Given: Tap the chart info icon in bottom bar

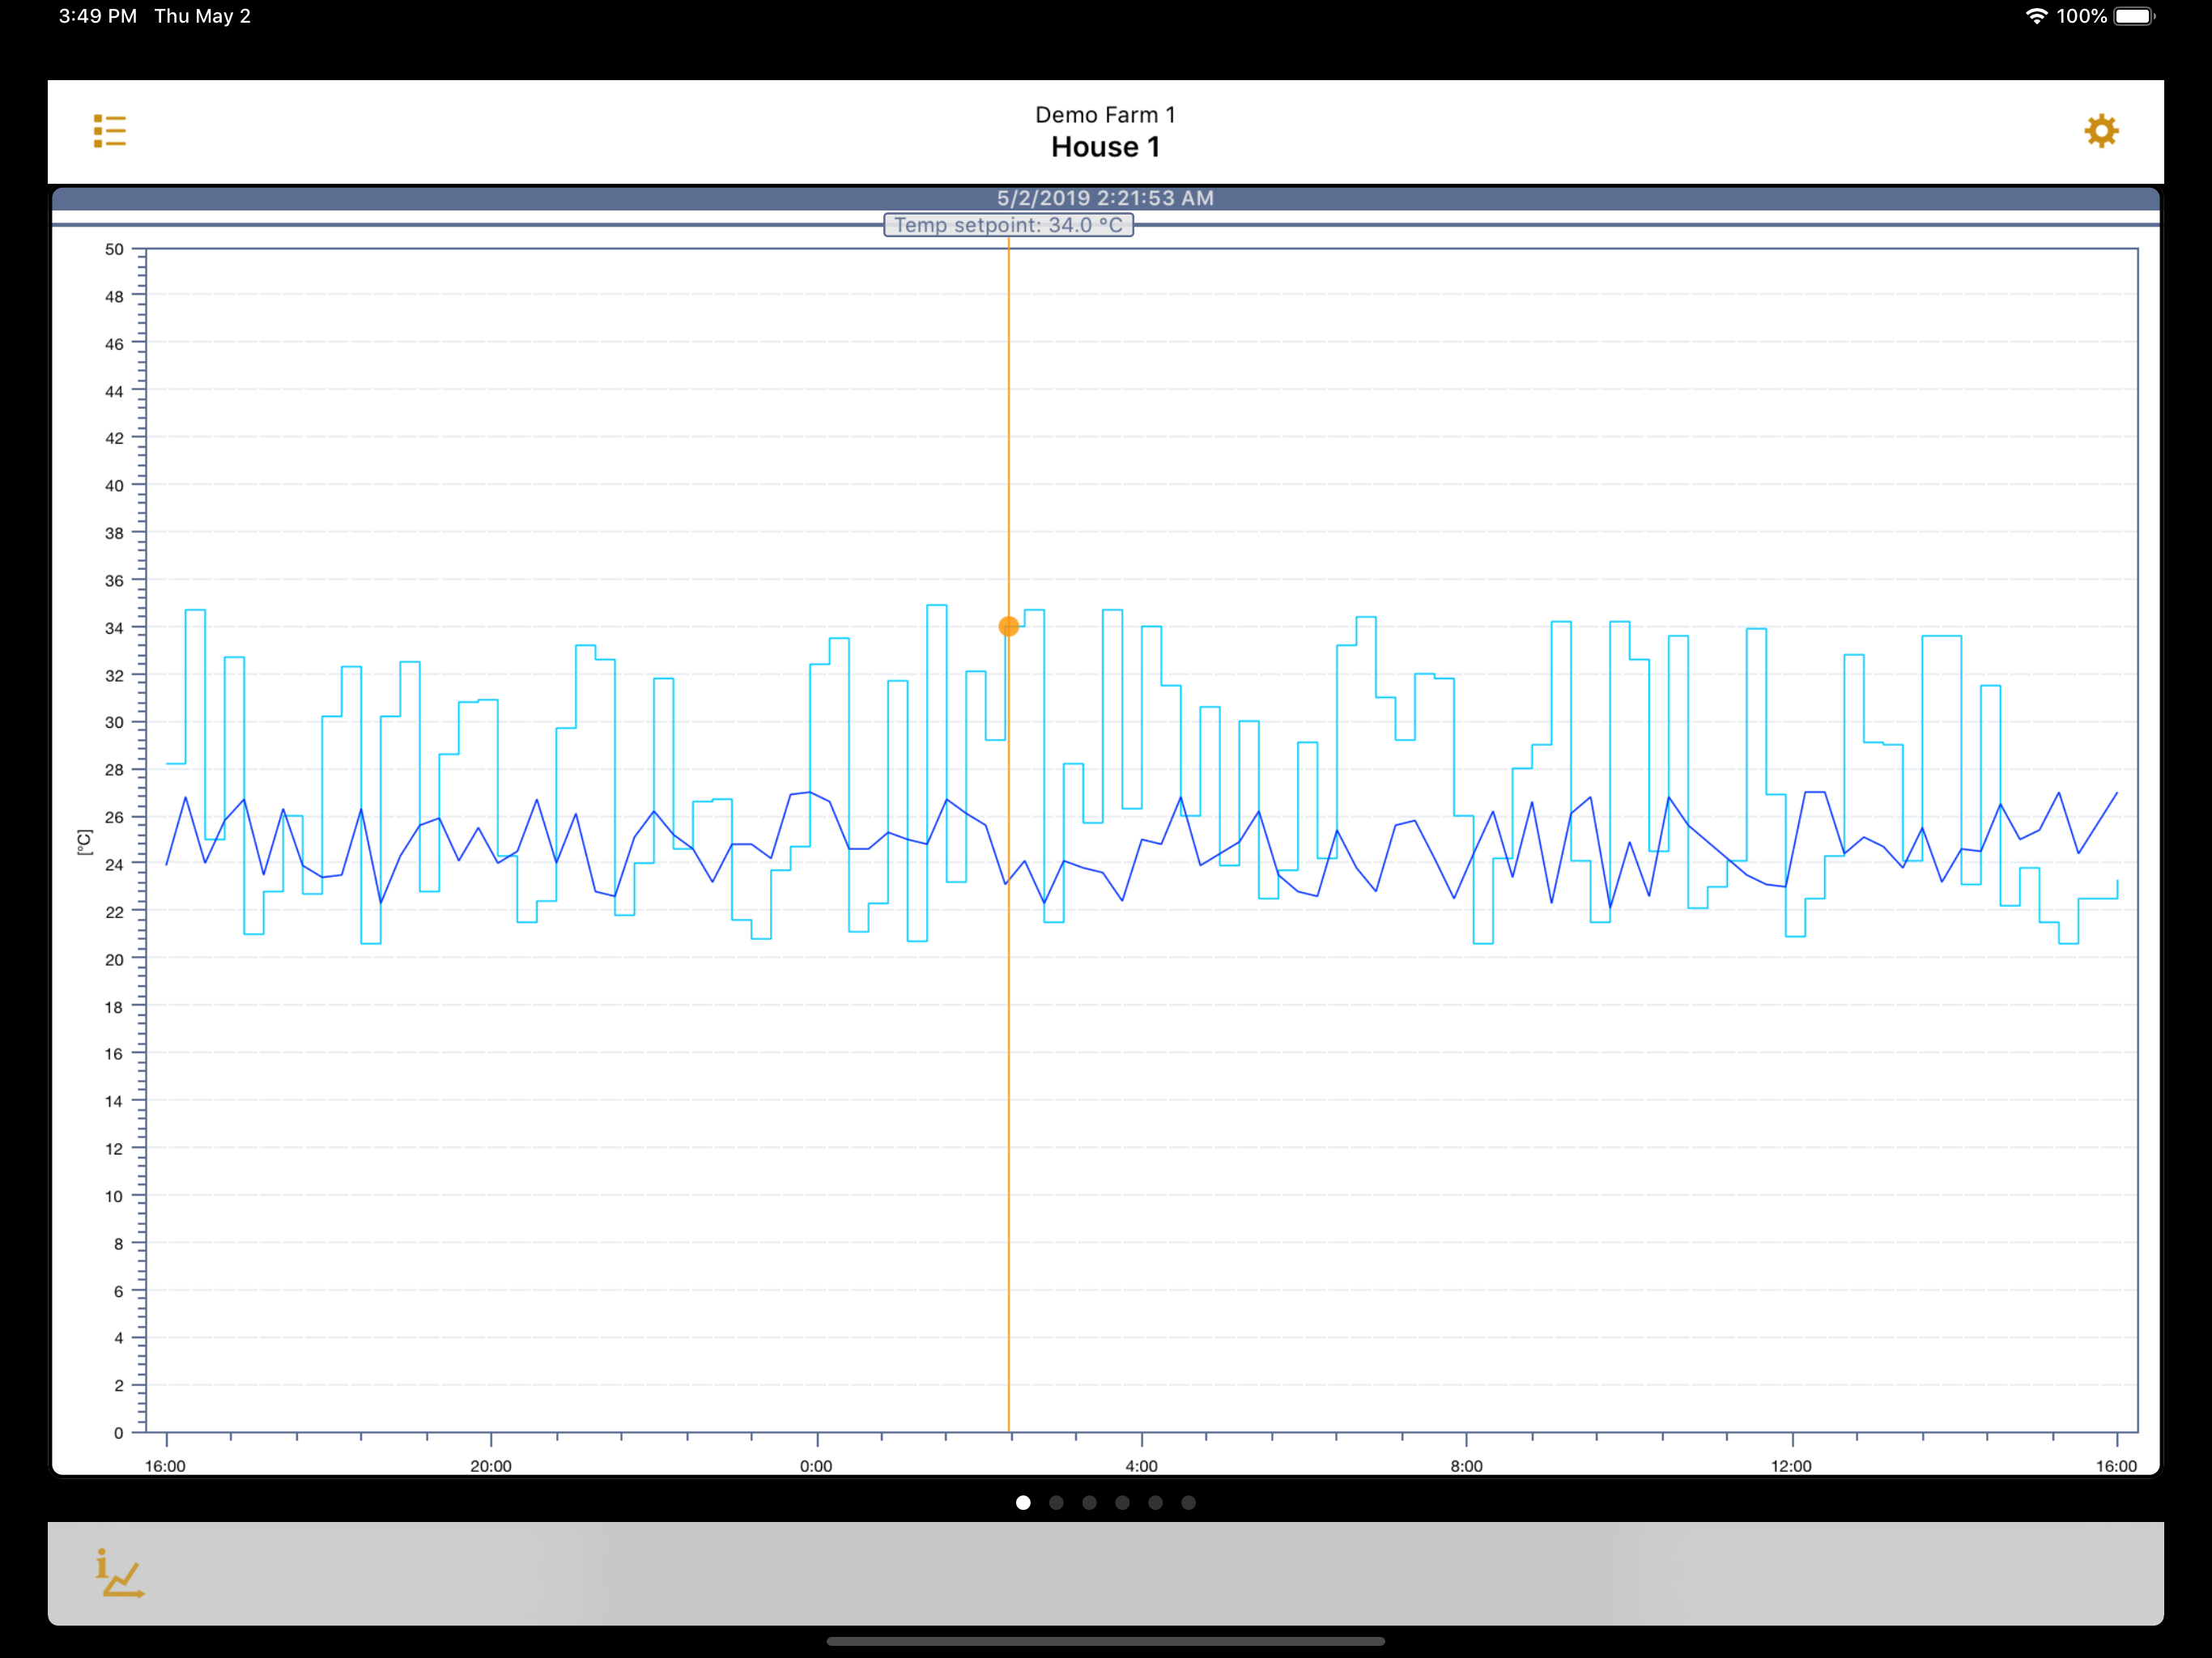Looking at the screenshot, I should [x=119, y=1573].
